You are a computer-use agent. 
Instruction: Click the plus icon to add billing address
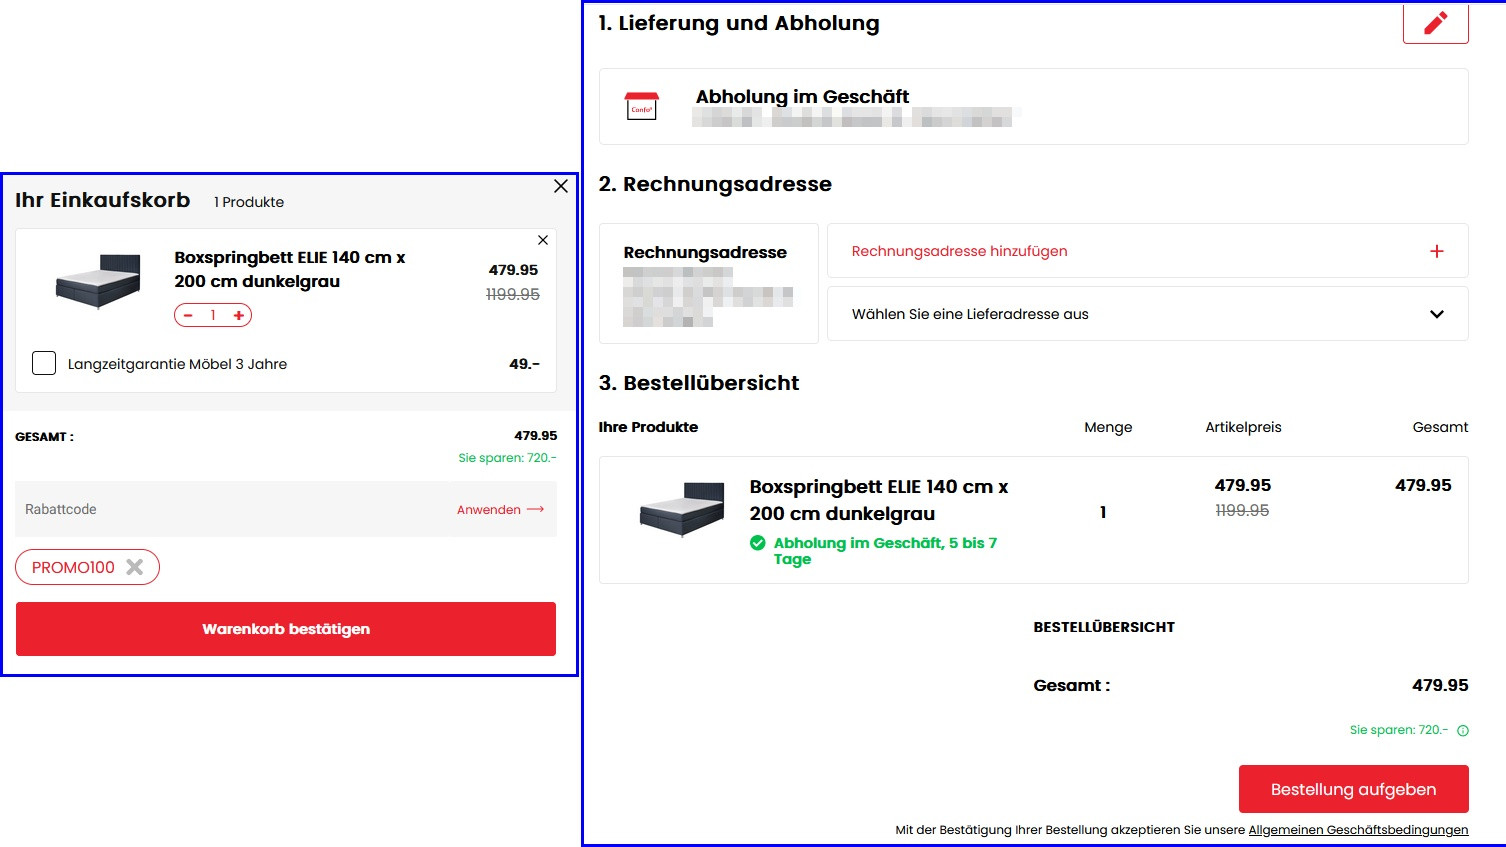1437,251
